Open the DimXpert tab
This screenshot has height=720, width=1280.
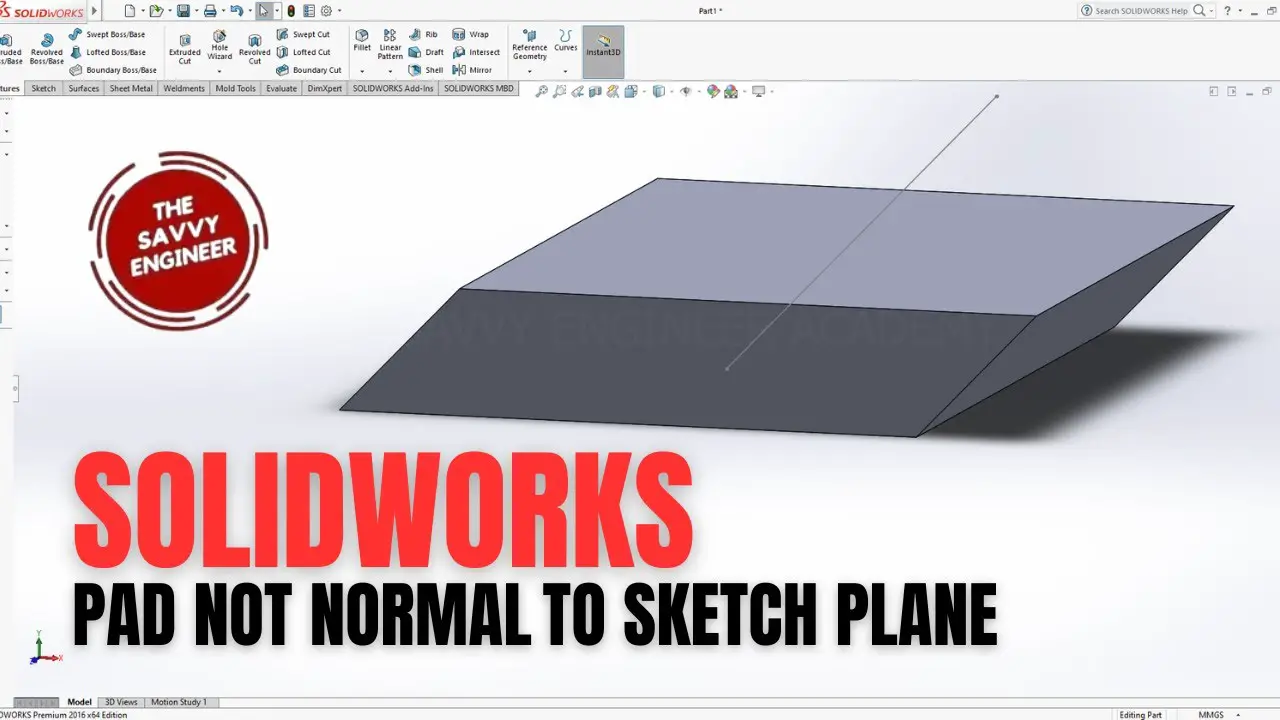[325, 88]
